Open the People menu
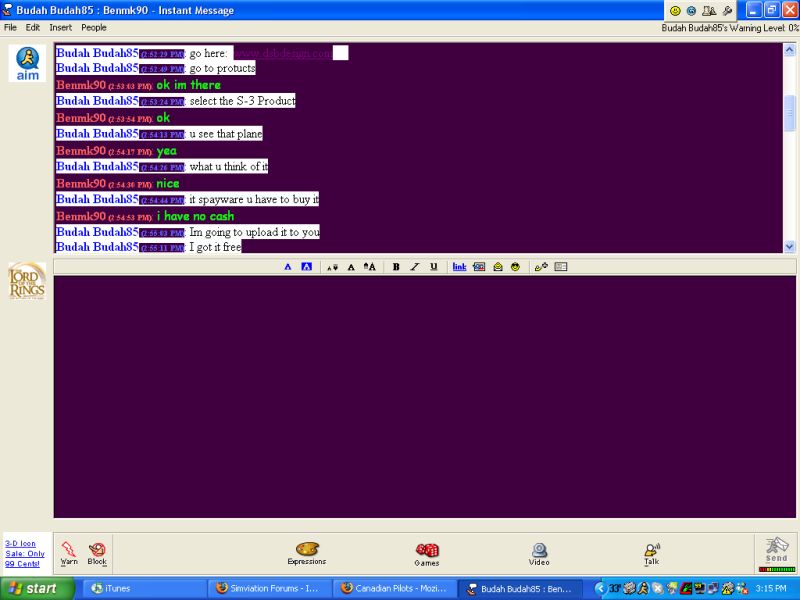Viewport: 800px width, 600px height. (94, 27)
